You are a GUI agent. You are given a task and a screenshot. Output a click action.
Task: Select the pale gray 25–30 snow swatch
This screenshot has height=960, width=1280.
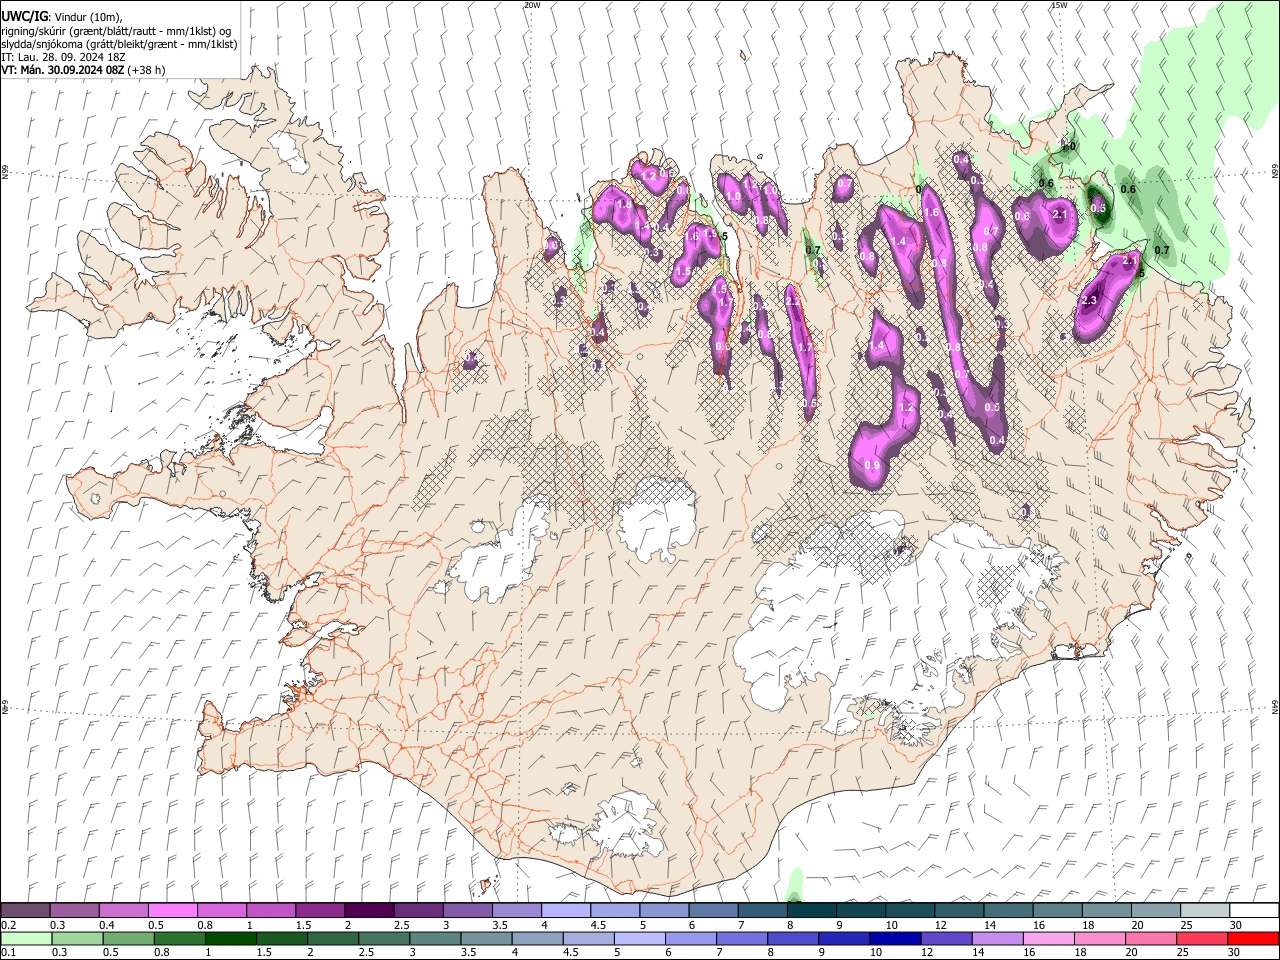(x=1204, y=910)
